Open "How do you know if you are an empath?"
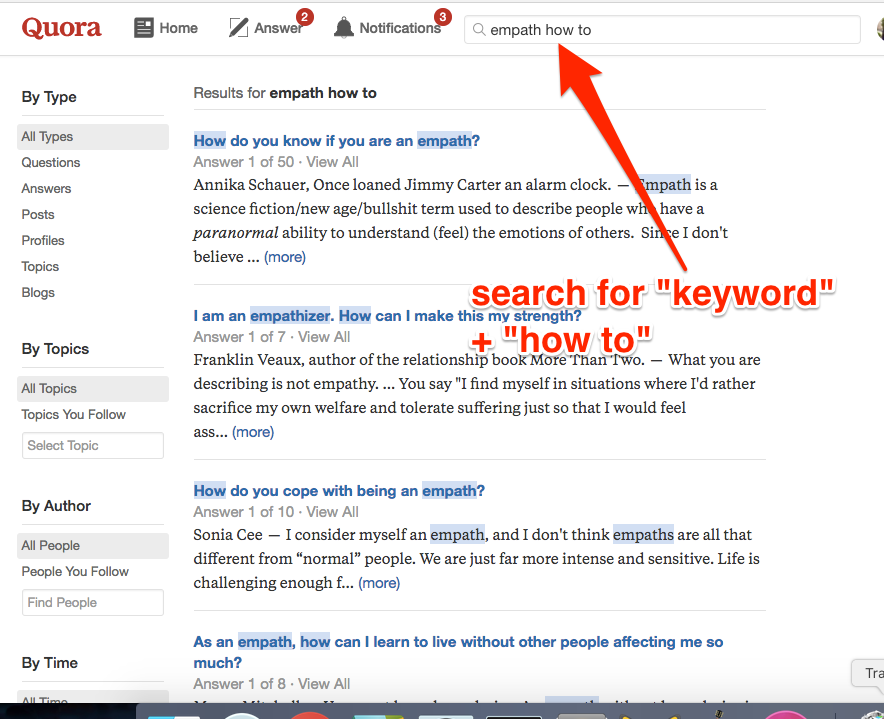The height and width of the screenshot is (719, 884). (337, 140)
